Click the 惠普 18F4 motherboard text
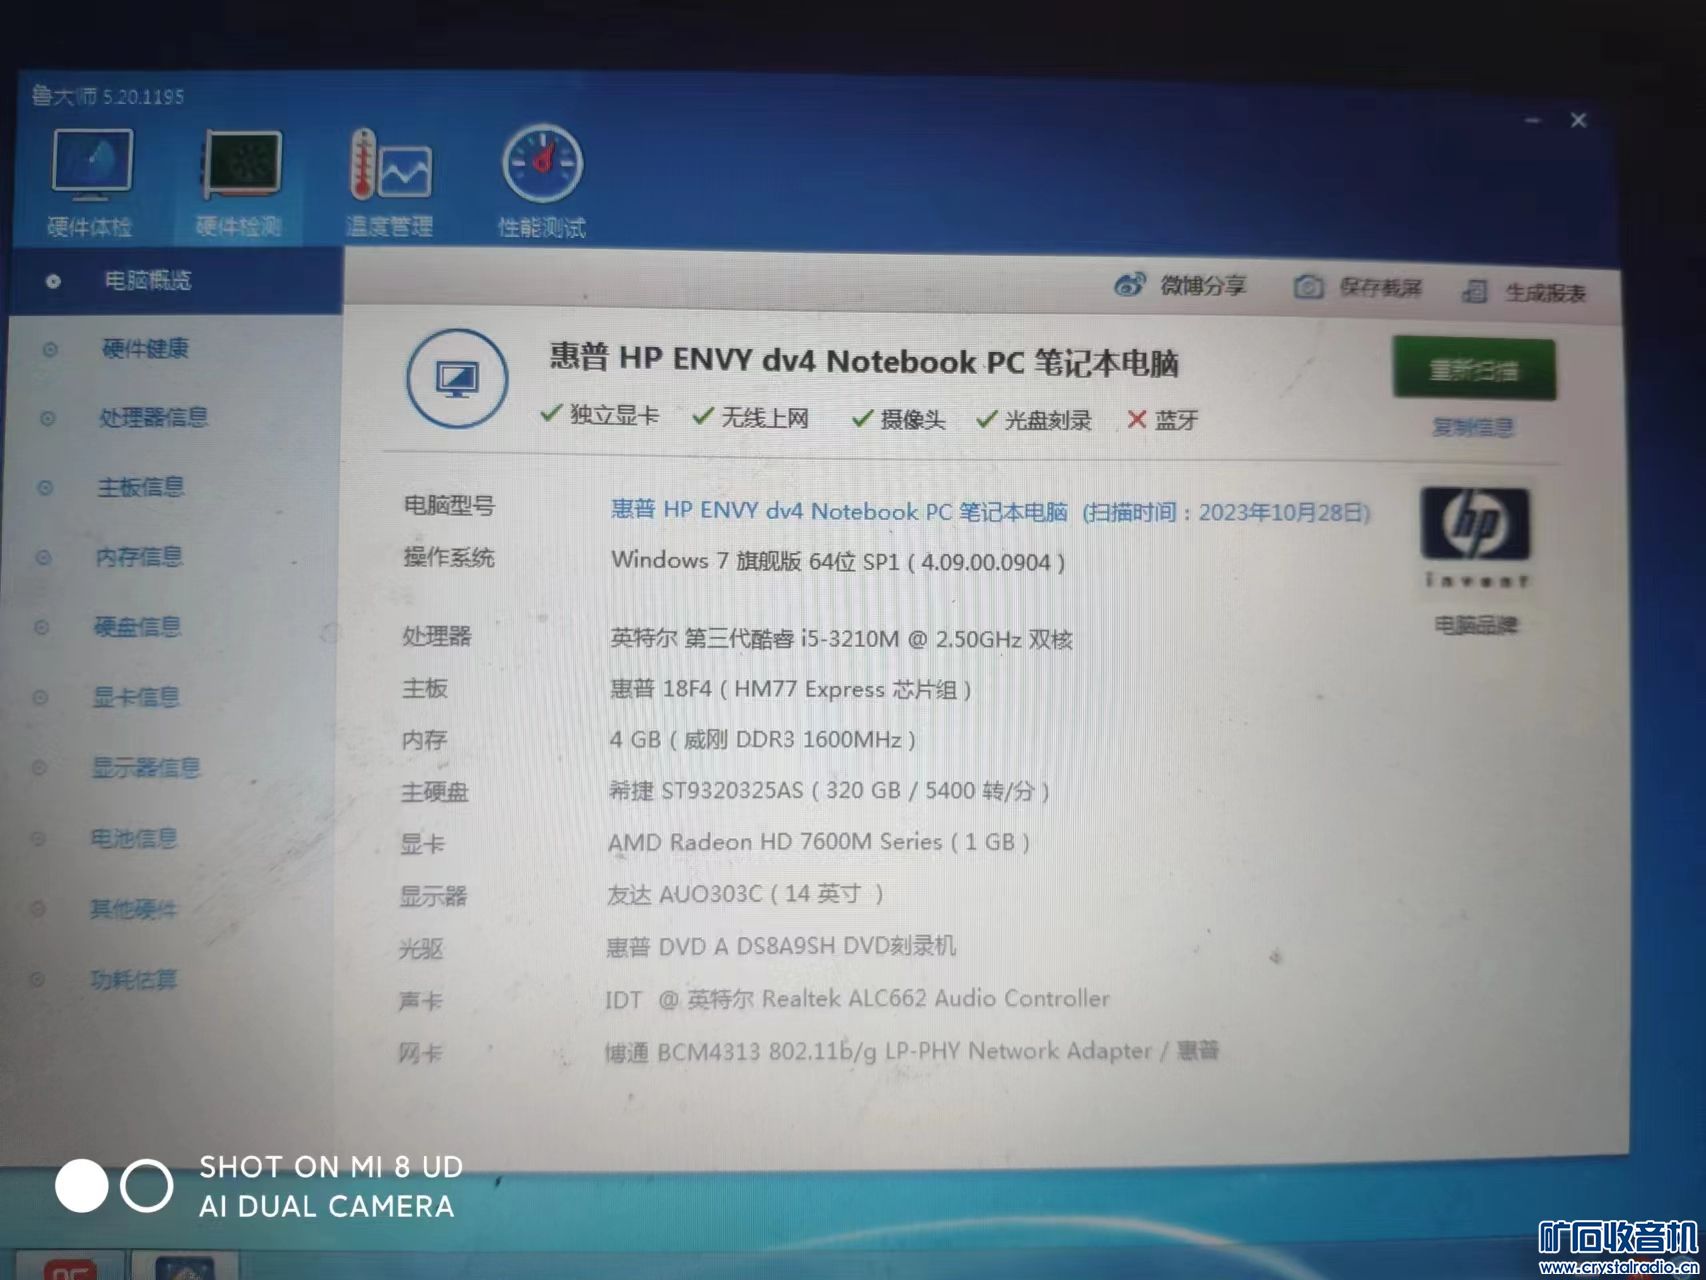 tap(790, 689)
